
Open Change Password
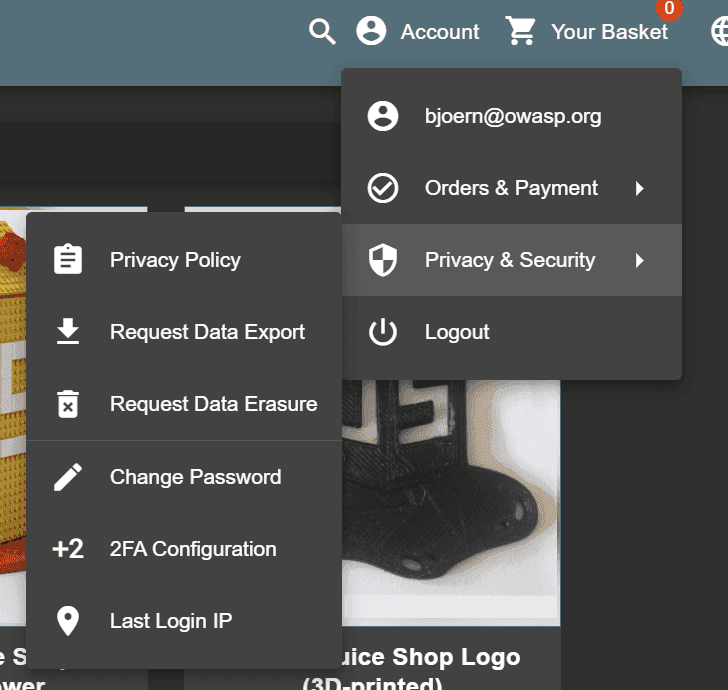(x=184, y=477)
